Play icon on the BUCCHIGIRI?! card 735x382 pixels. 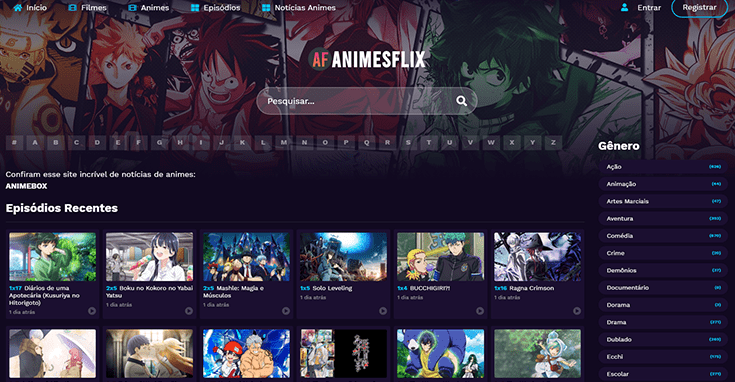point(480,311)
